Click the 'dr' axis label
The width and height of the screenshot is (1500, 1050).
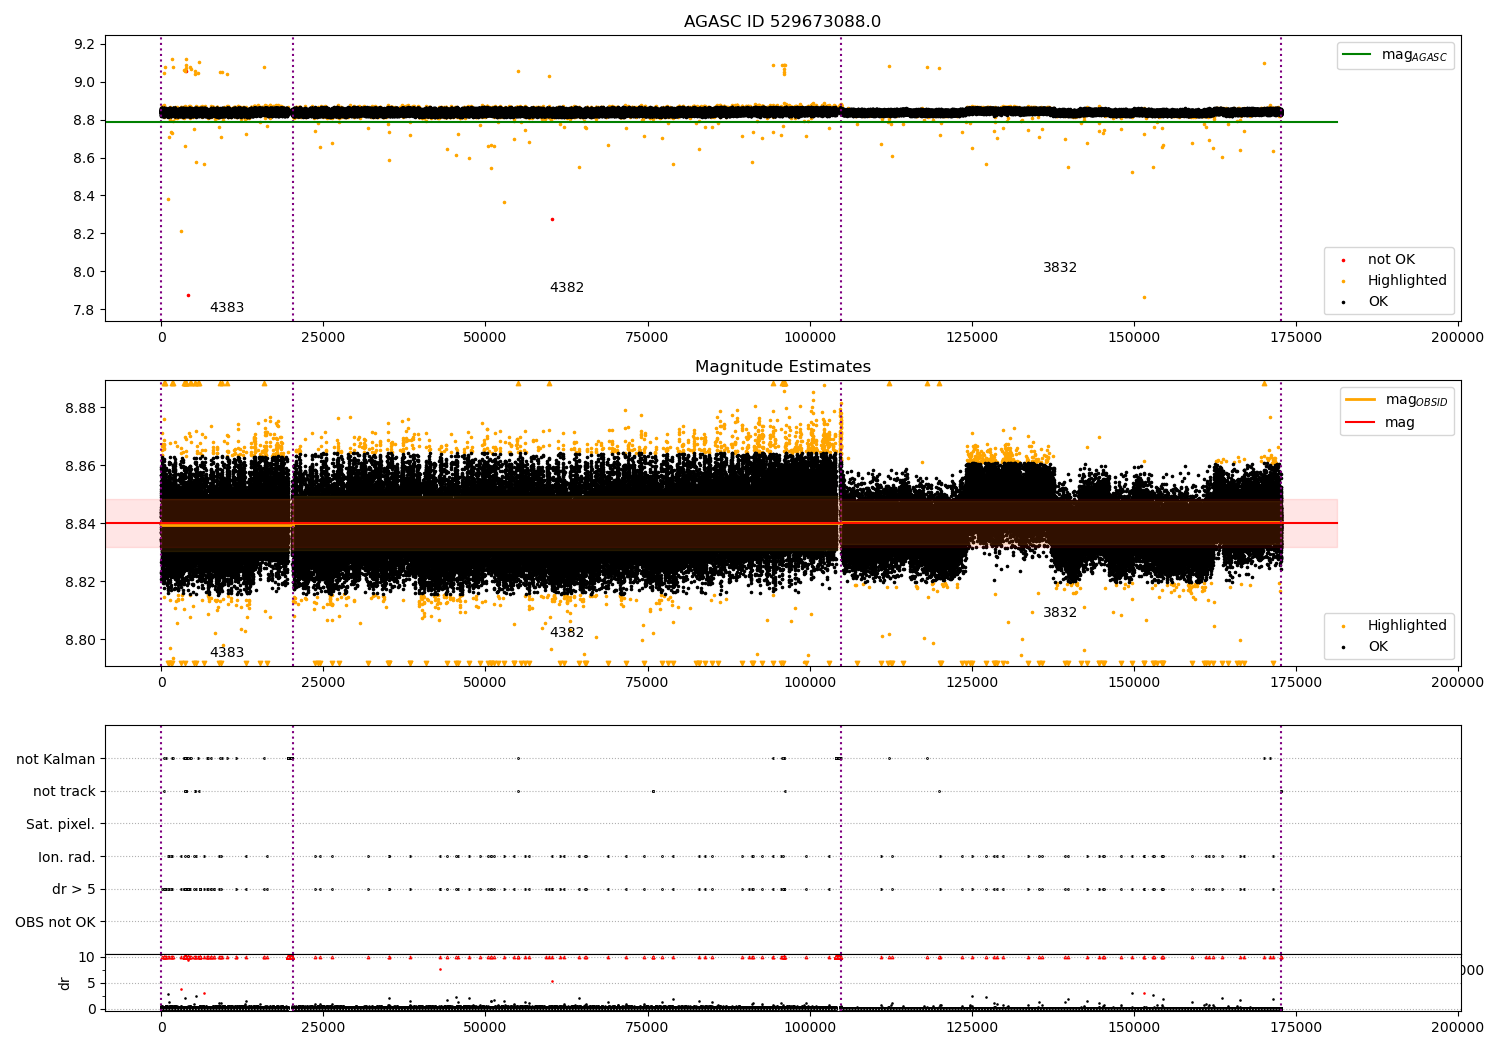click(x=65, y=983)
